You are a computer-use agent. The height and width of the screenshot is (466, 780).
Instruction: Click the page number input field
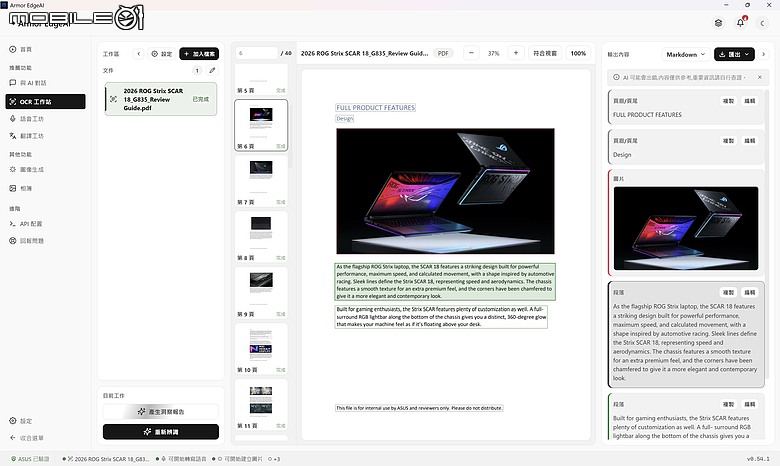(x=256, y=53)
